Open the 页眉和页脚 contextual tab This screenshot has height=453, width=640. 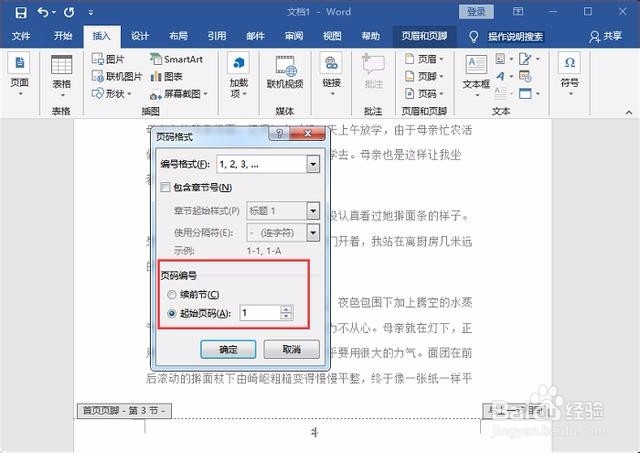coord(424,36)
